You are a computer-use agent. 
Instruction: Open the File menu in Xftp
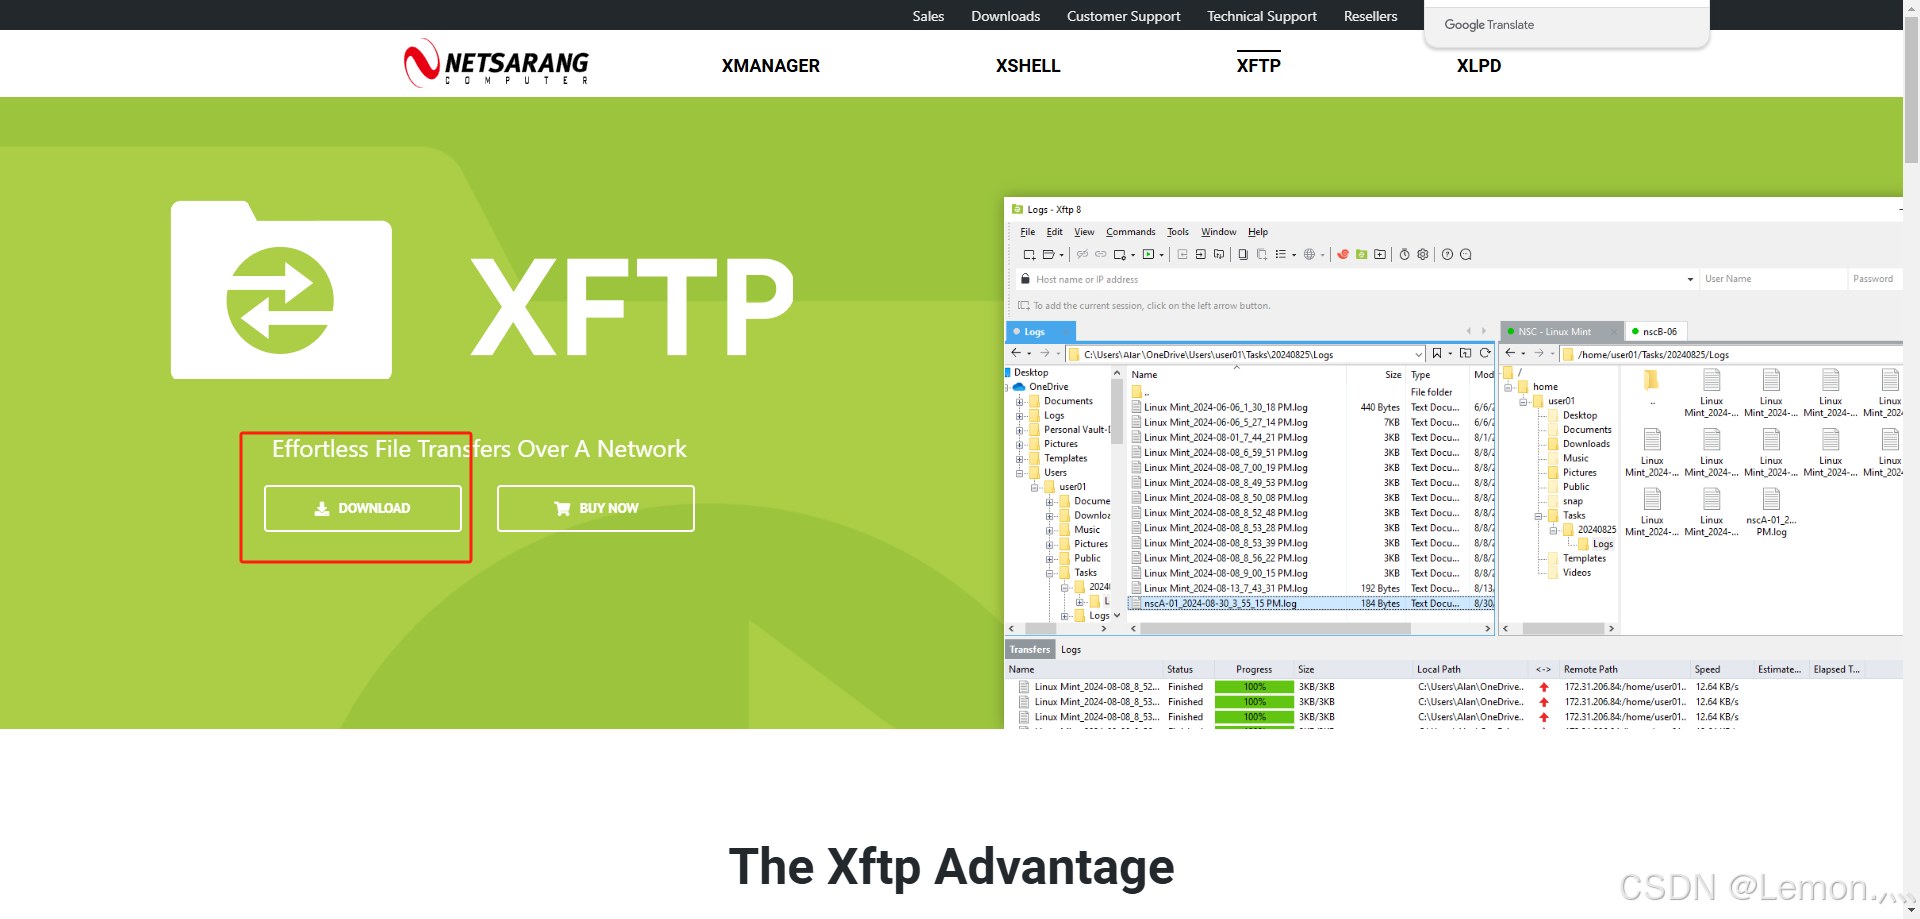point(1027,232)
